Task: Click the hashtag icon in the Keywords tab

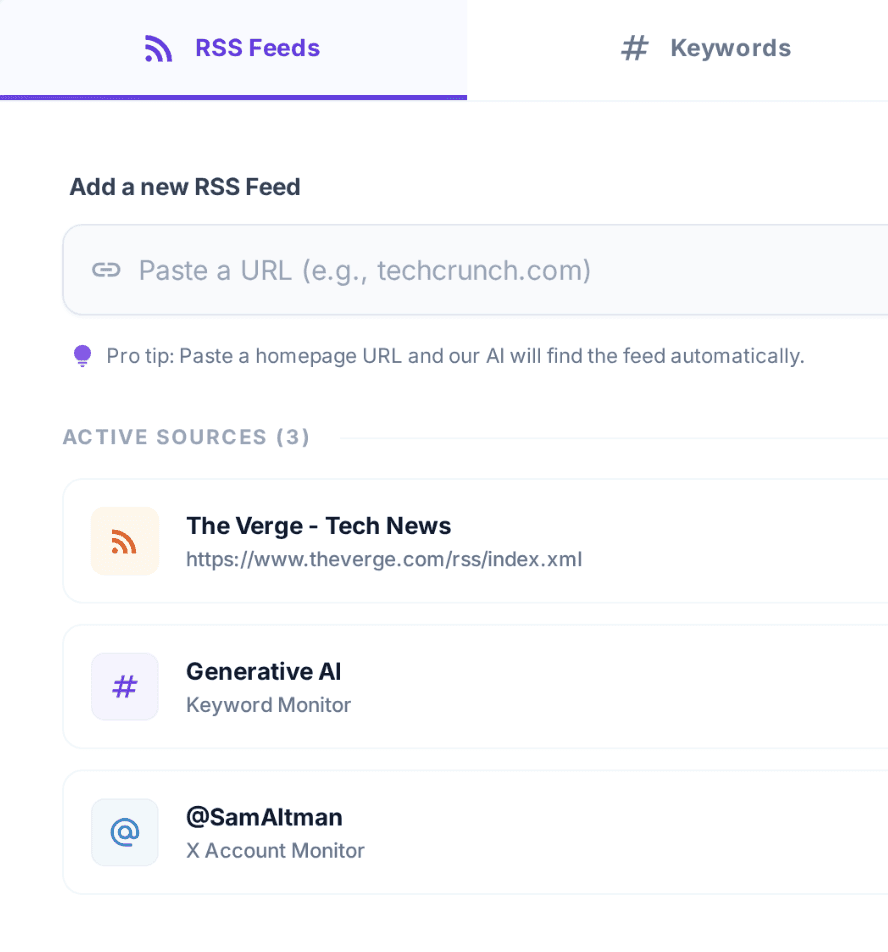Action: pos(635,47)
